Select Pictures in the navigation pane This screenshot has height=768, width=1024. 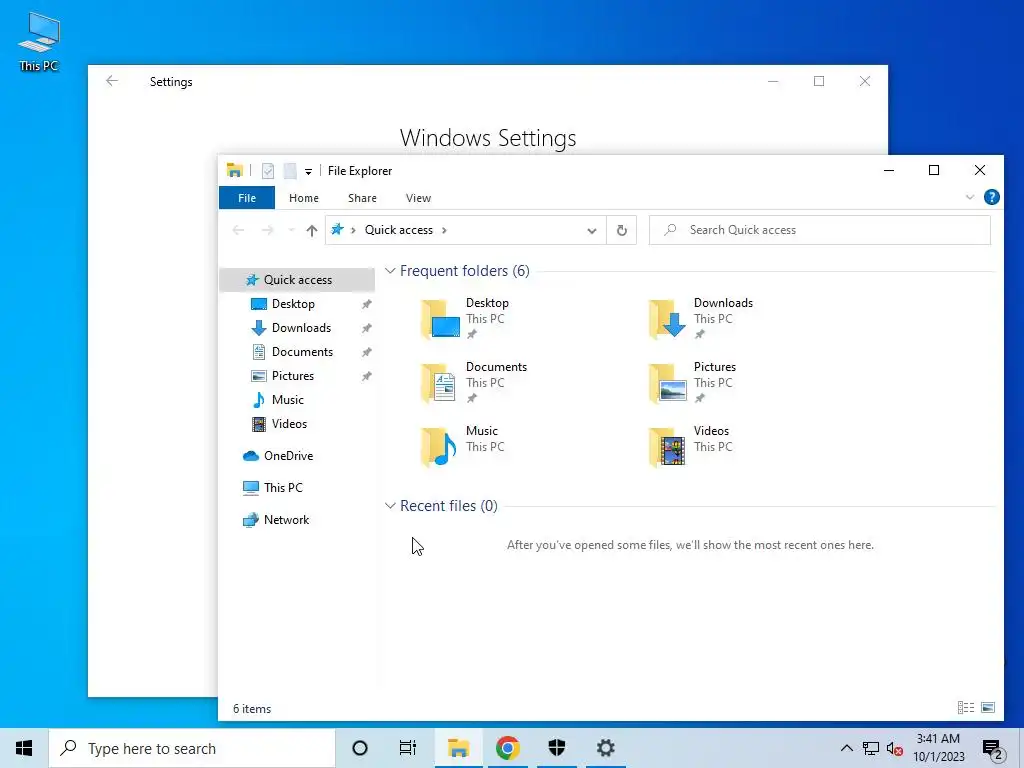pyautogui.click(x=292, y=376)
